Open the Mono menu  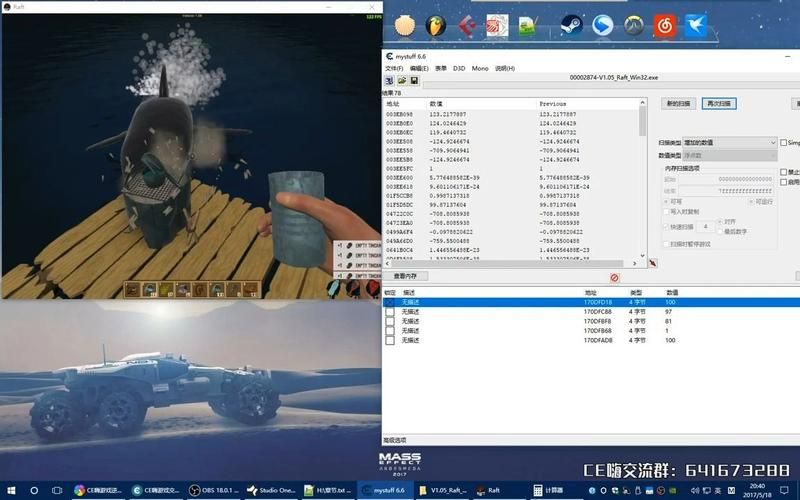[x=480, y=68]
